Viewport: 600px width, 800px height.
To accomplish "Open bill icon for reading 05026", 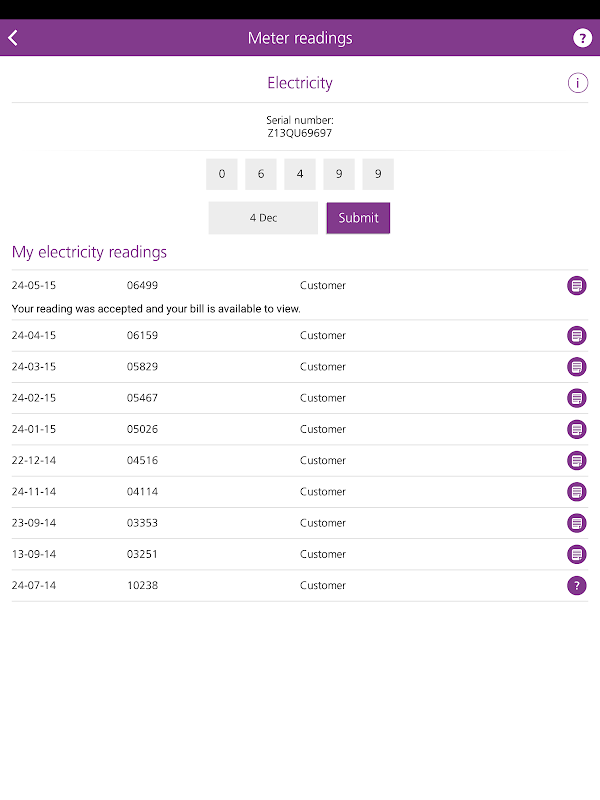I will pos(577,429).
